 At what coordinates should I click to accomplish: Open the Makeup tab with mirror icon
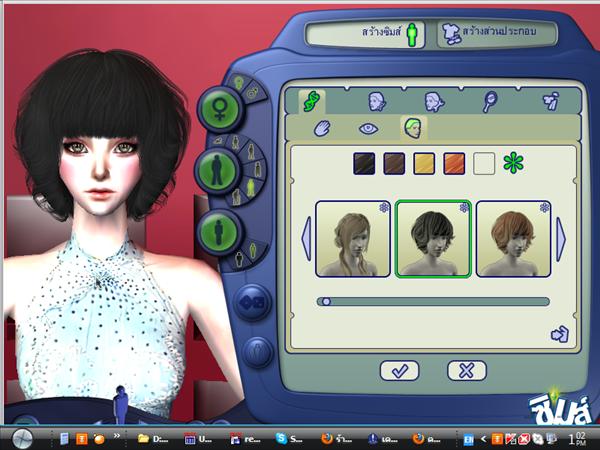click(489, 102)
